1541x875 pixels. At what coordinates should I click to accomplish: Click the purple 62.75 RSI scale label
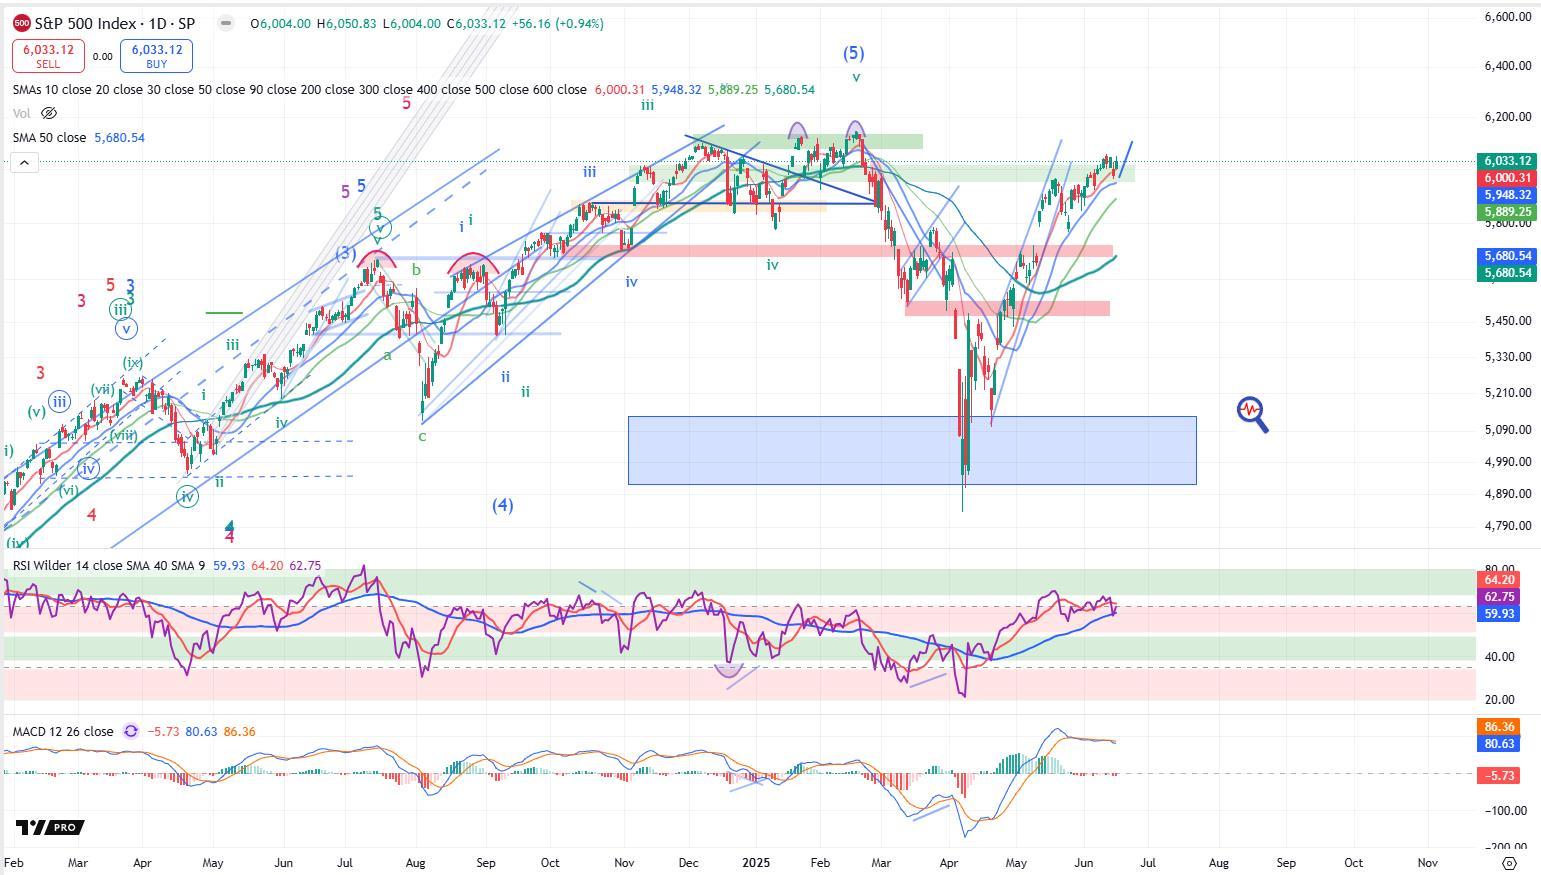(x=1498, y=597)
